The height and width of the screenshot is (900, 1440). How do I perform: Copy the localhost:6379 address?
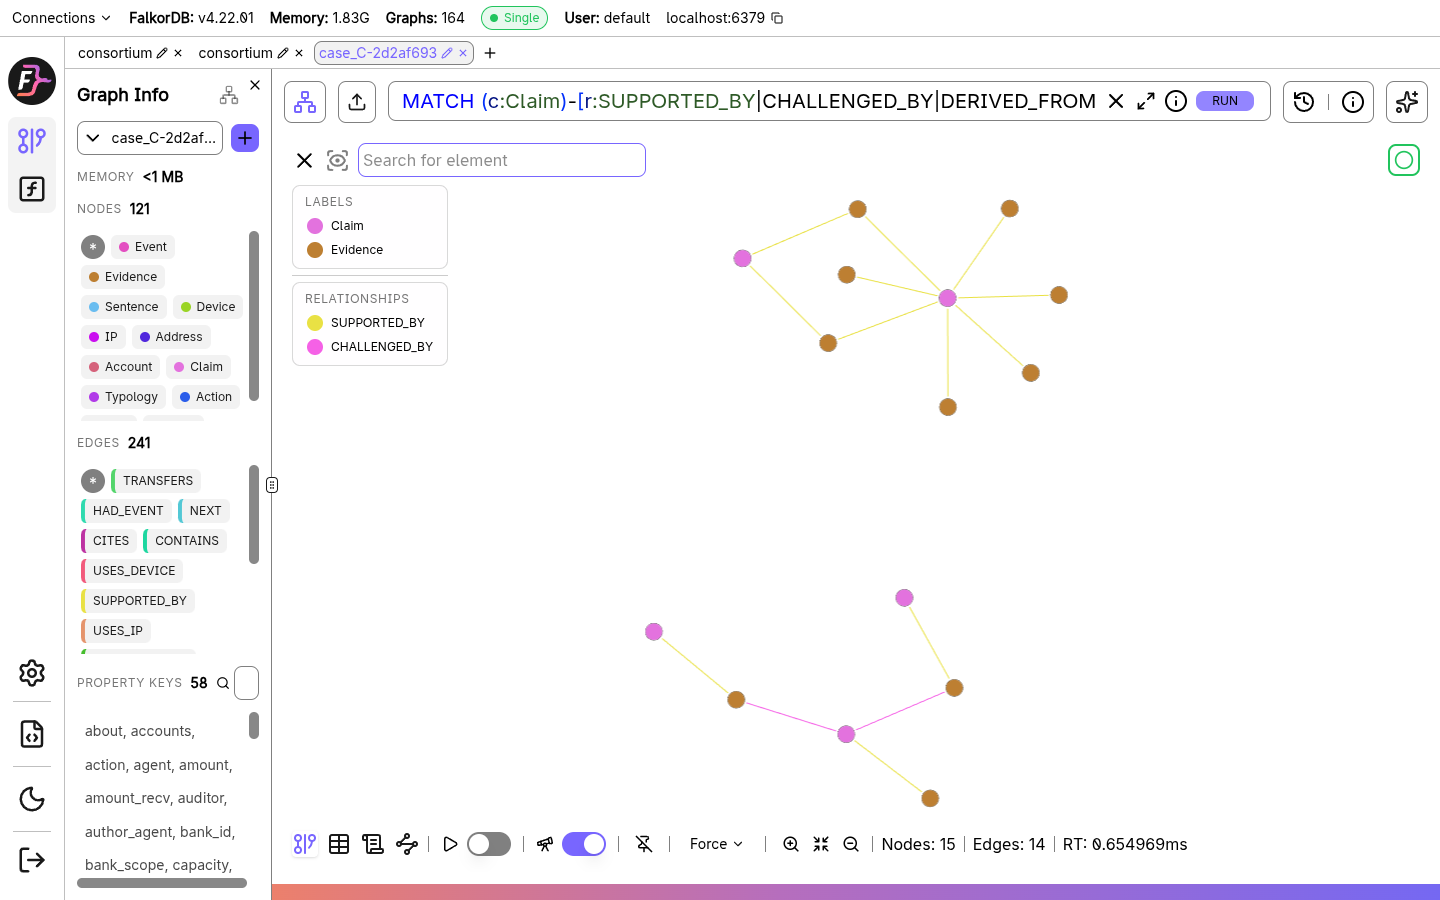point(777,18)
